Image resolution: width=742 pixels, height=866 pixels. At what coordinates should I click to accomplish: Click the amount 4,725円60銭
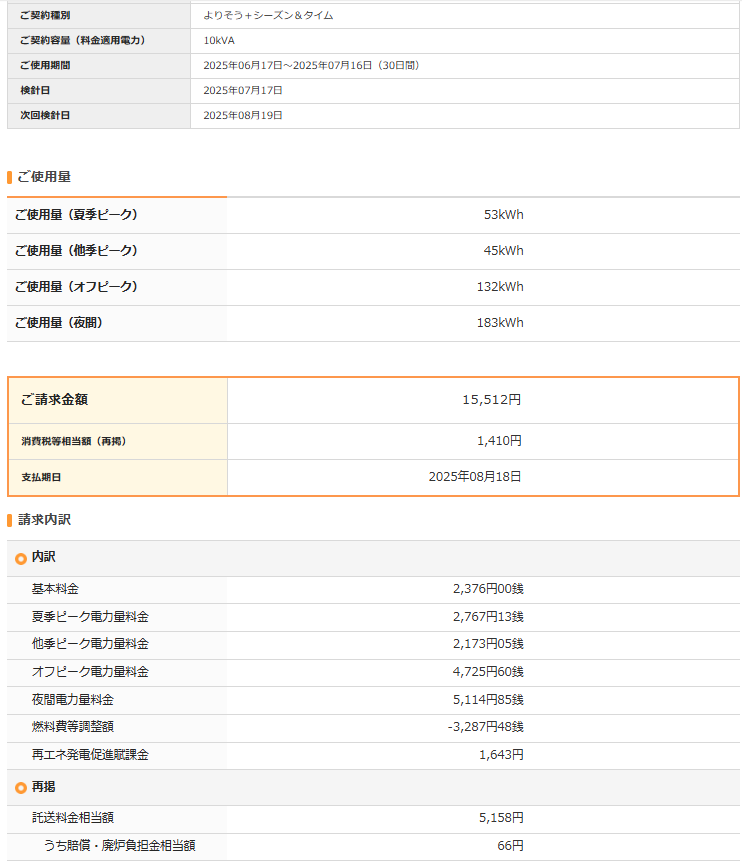coord(488,672)
